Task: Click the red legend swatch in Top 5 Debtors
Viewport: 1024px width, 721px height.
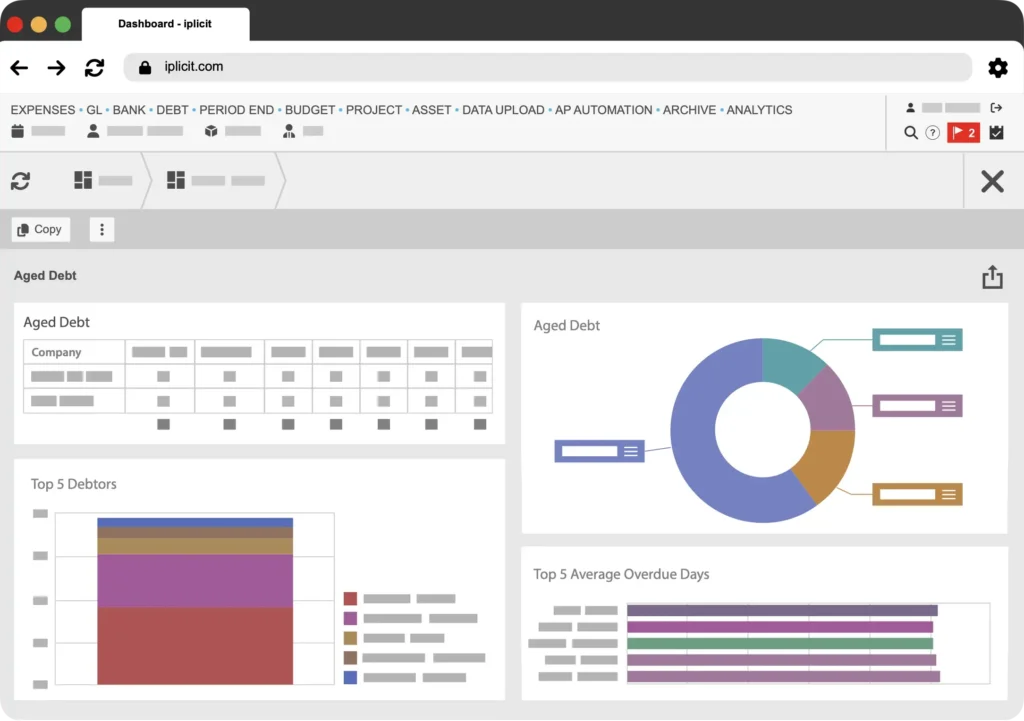Action: (x=350, y=598)
